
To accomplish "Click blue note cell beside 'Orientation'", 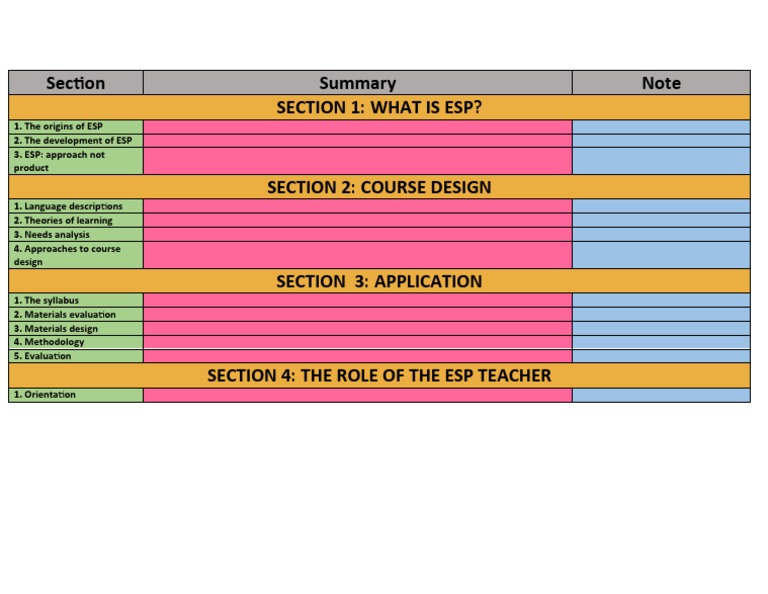I will (x=661, y=395).
